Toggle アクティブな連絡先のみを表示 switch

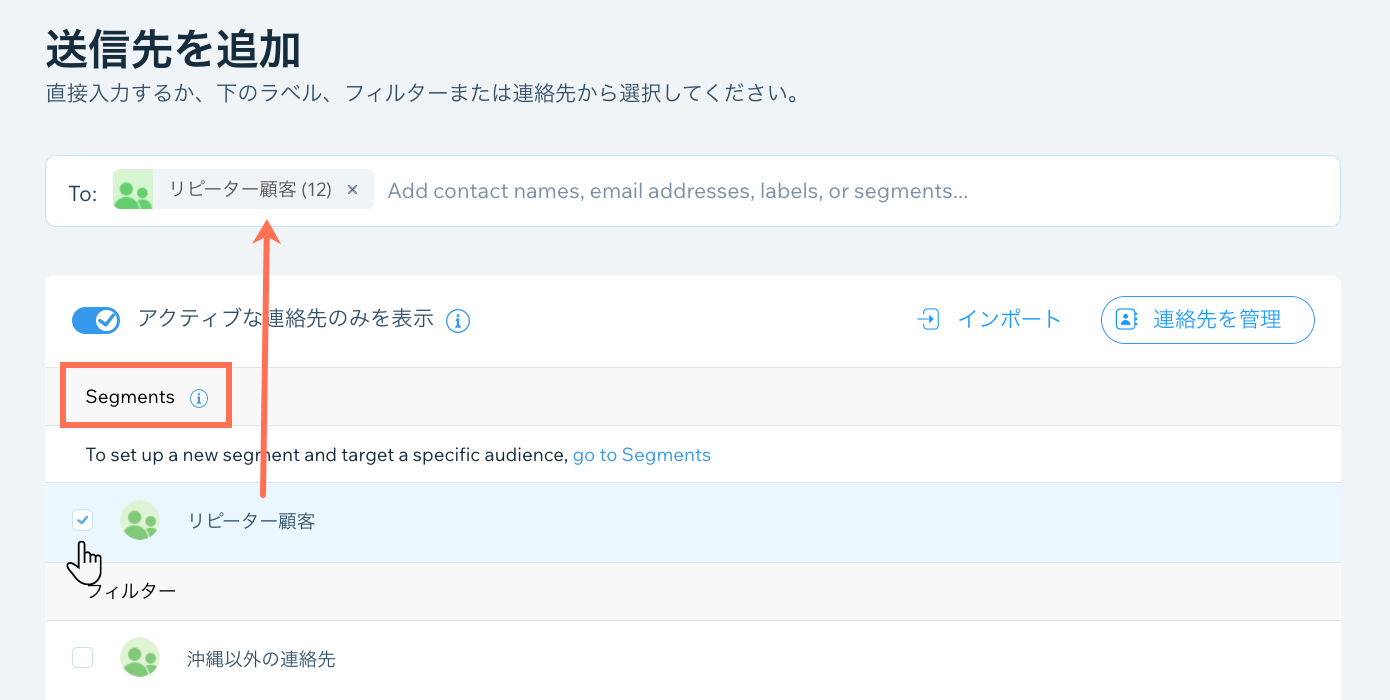pyautogui.click(x=96, y=320)
